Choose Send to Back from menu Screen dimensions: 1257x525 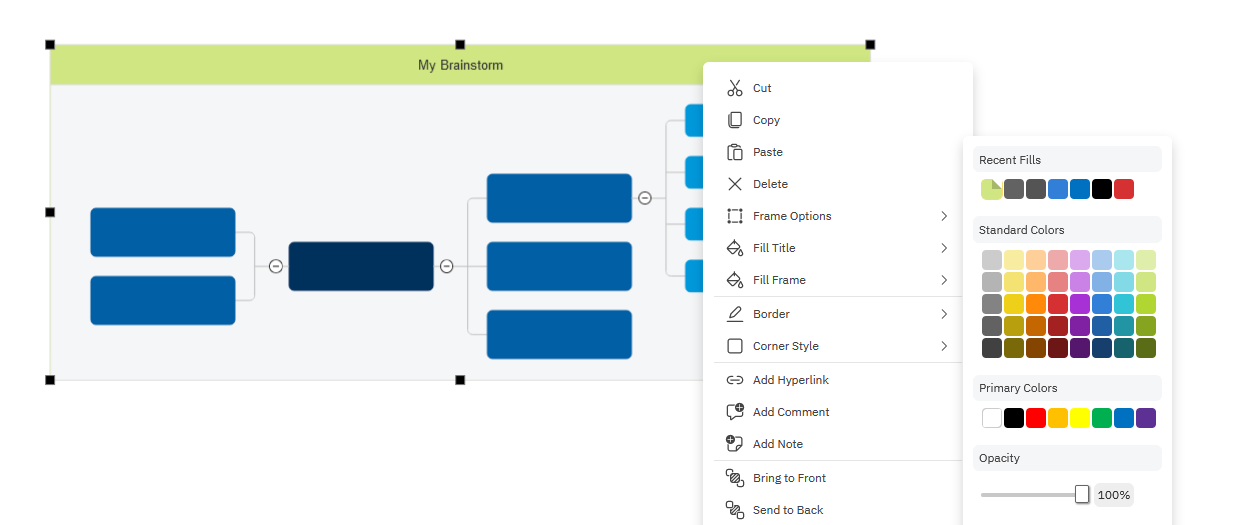point(788,510)
